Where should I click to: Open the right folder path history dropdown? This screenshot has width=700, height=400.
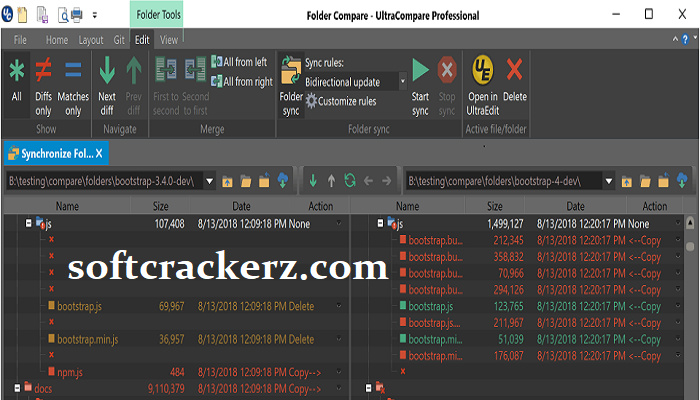(609, 181)
